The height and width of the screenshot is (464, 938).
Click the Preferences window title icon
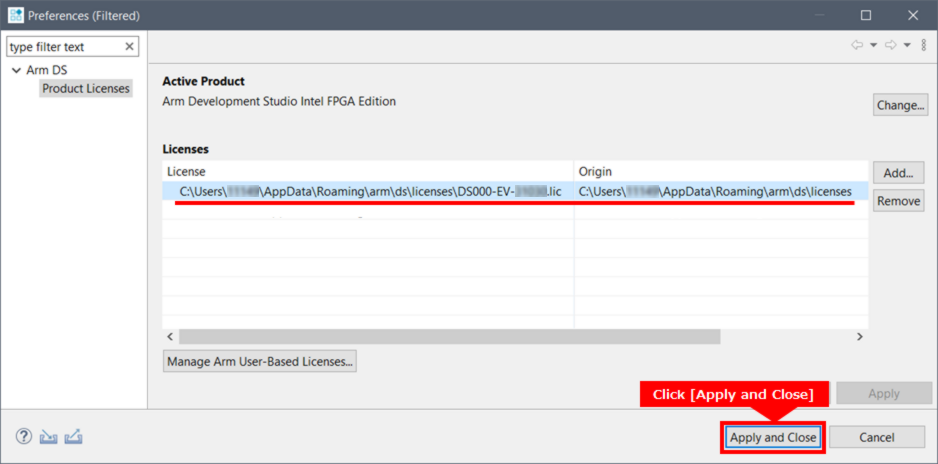(14, 15)
